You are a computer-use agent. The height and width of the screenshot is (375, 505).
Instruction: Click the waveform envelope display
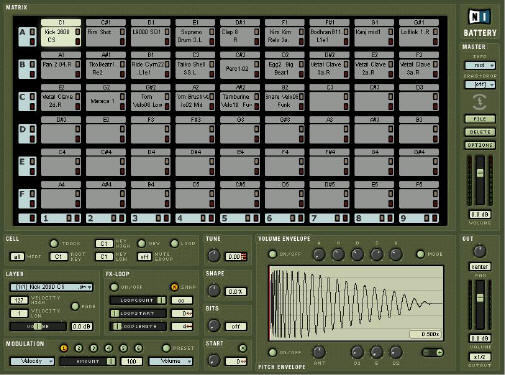pos(356,303)
